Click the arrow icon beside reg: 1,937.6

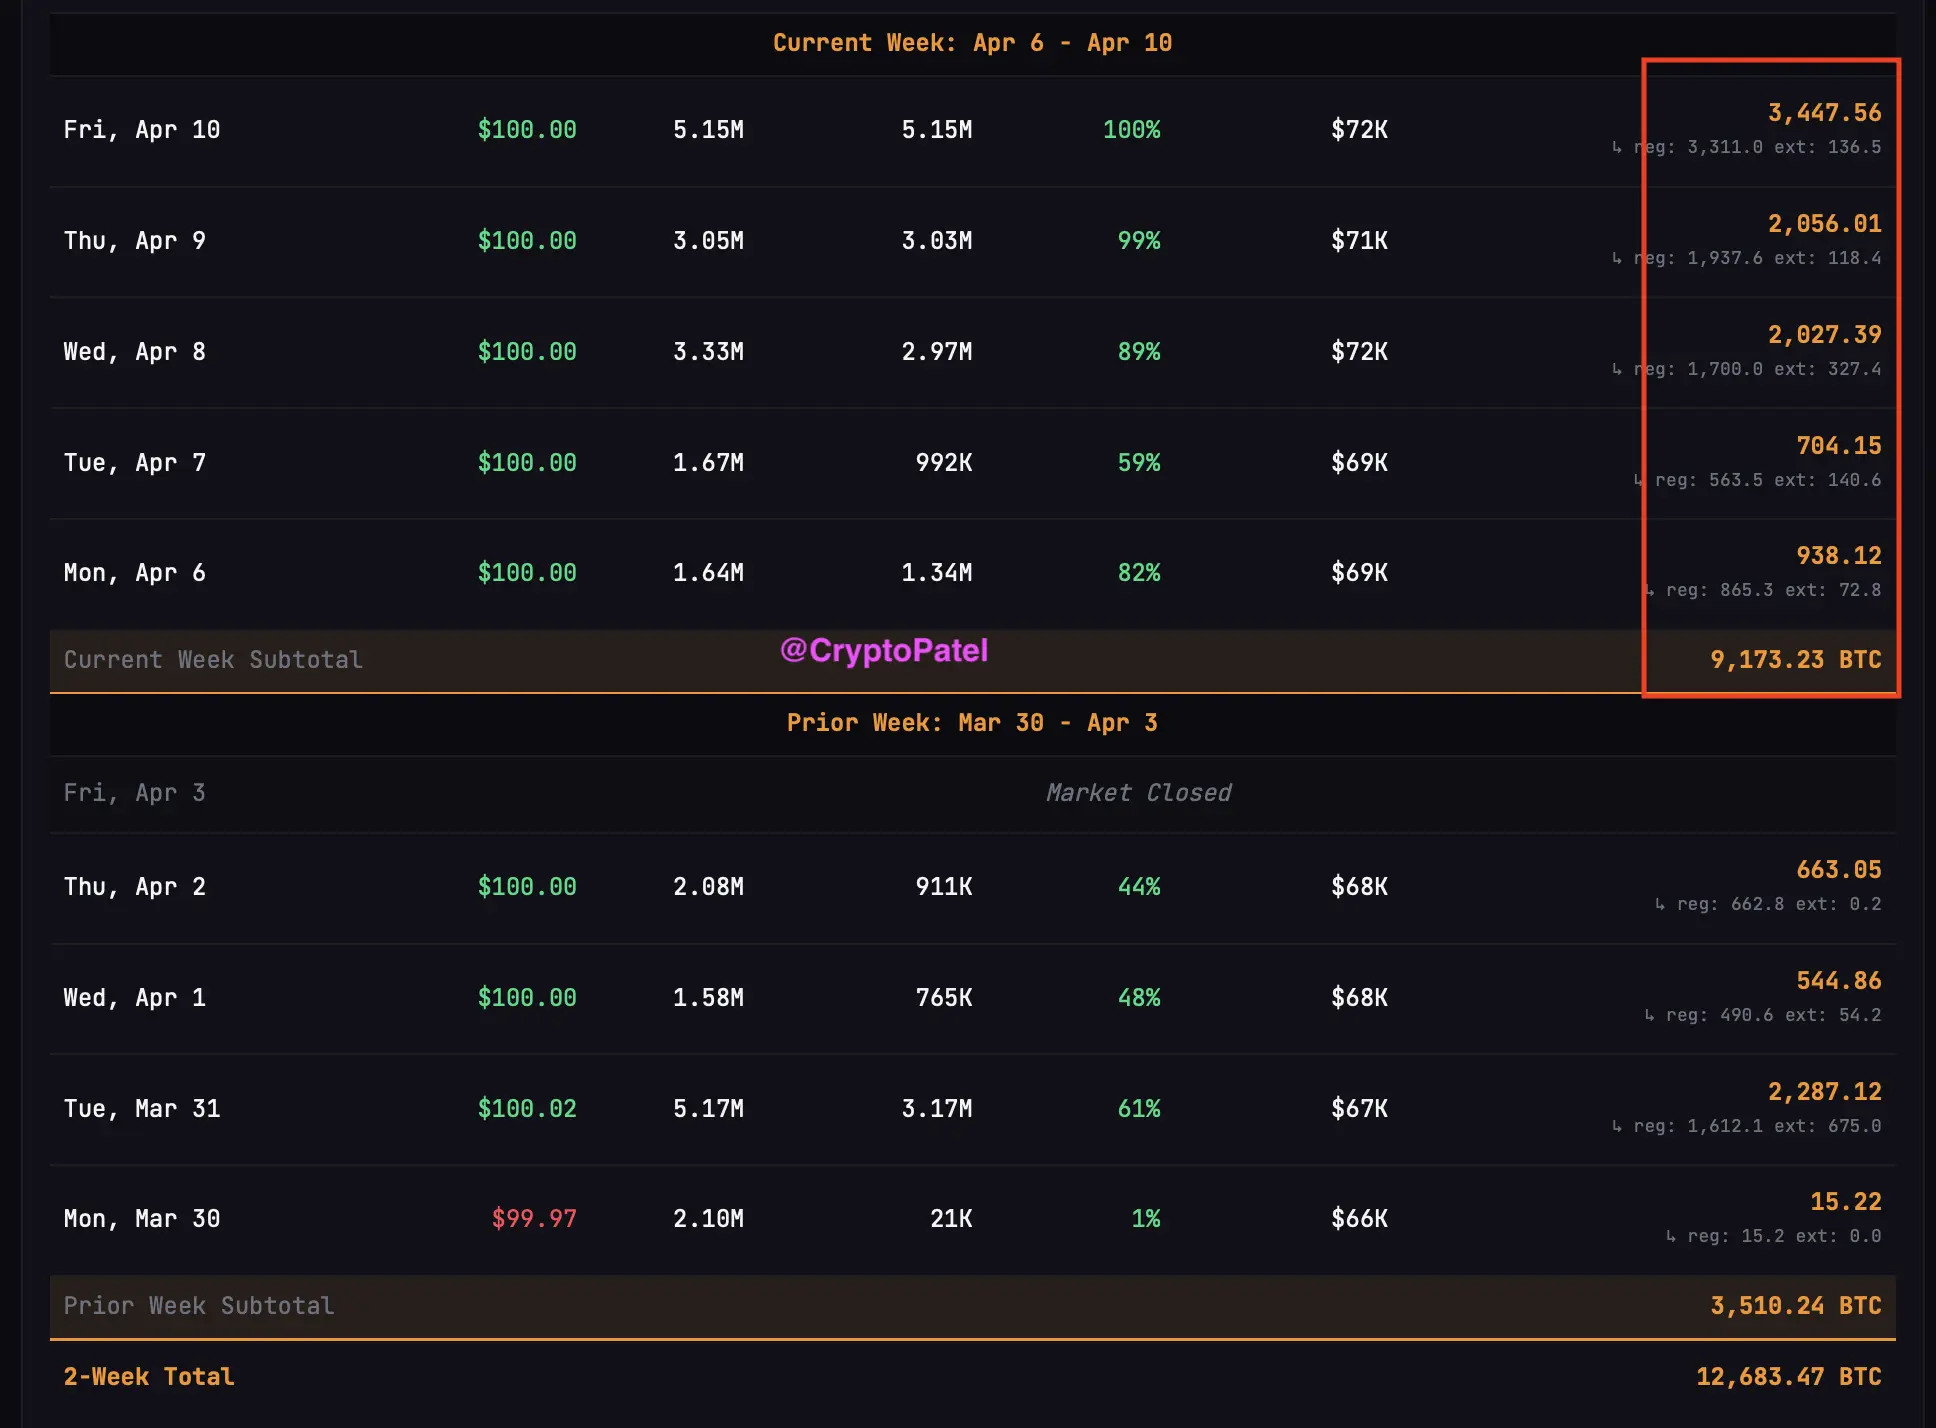(x=1617, y=259)
